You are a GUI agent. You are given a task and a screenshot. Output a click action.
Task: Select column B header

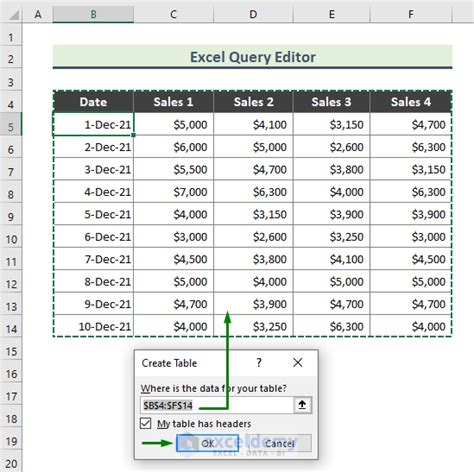pos(93,14)
